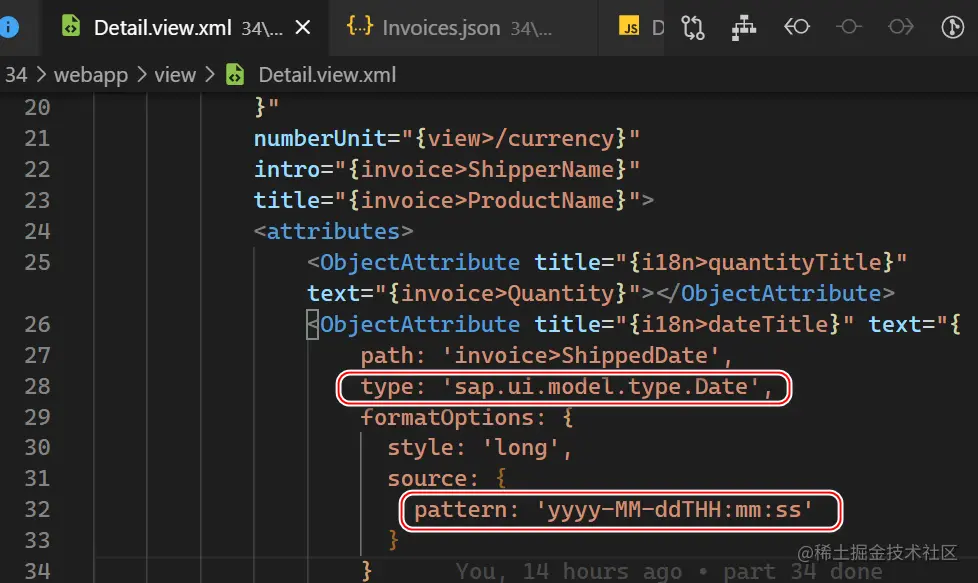Click the Detail.view.xml breadcrumb
Image resolution: width=978 pixels, height=583 pixels.
pyautogui.click(x=327, y=75)
